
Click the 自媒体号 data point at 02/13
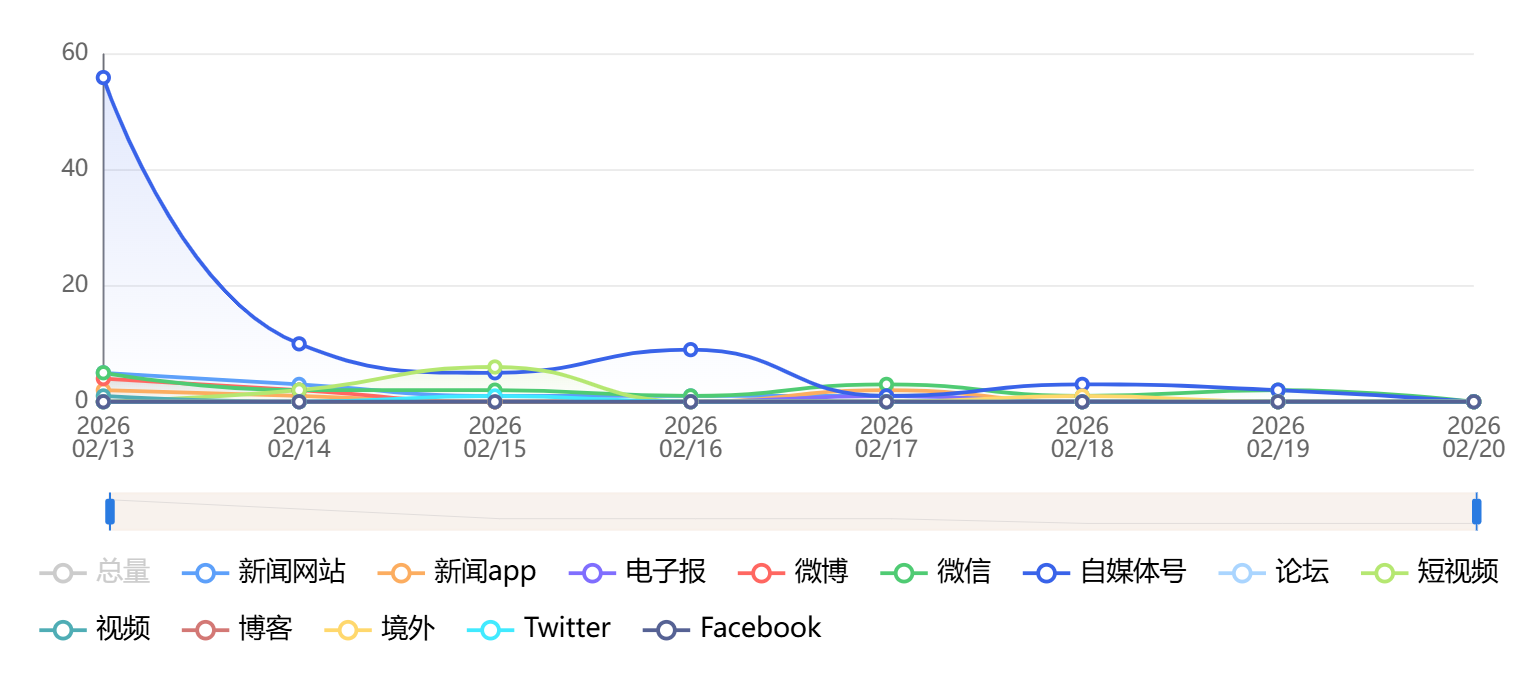coord(103,78)
